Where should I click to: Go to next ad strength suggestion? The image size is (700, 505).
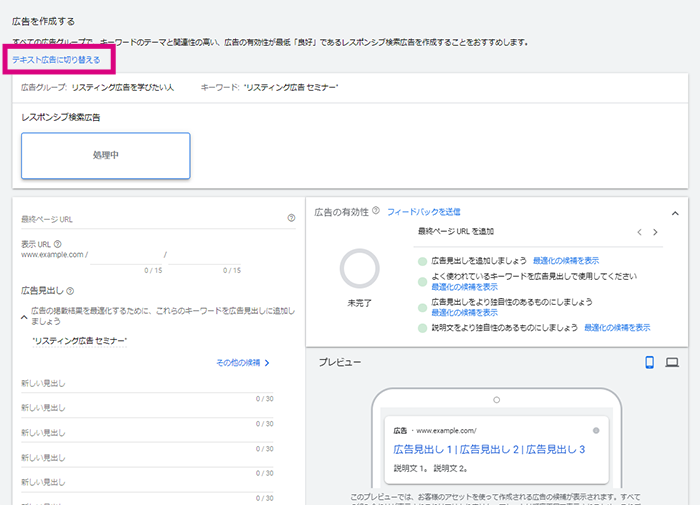655,232
